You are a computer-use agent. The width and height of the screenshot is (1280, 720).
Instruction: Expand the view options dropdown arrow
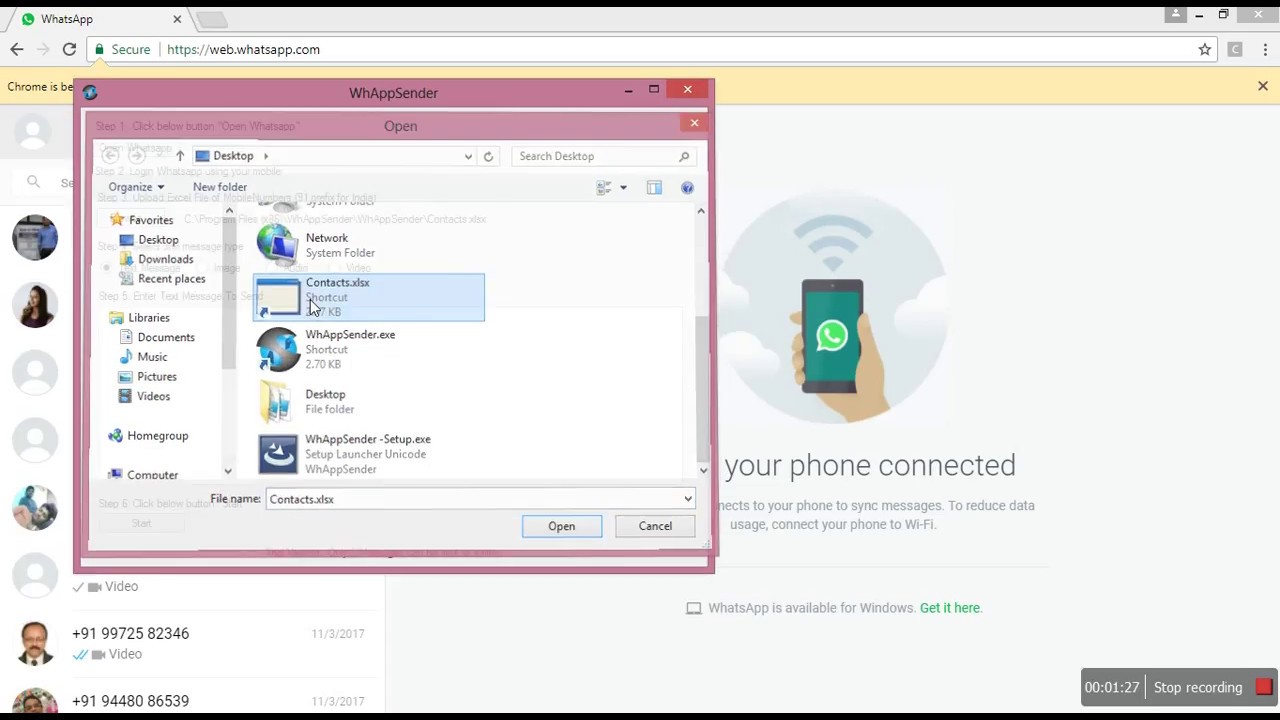(x=623, y=187)
